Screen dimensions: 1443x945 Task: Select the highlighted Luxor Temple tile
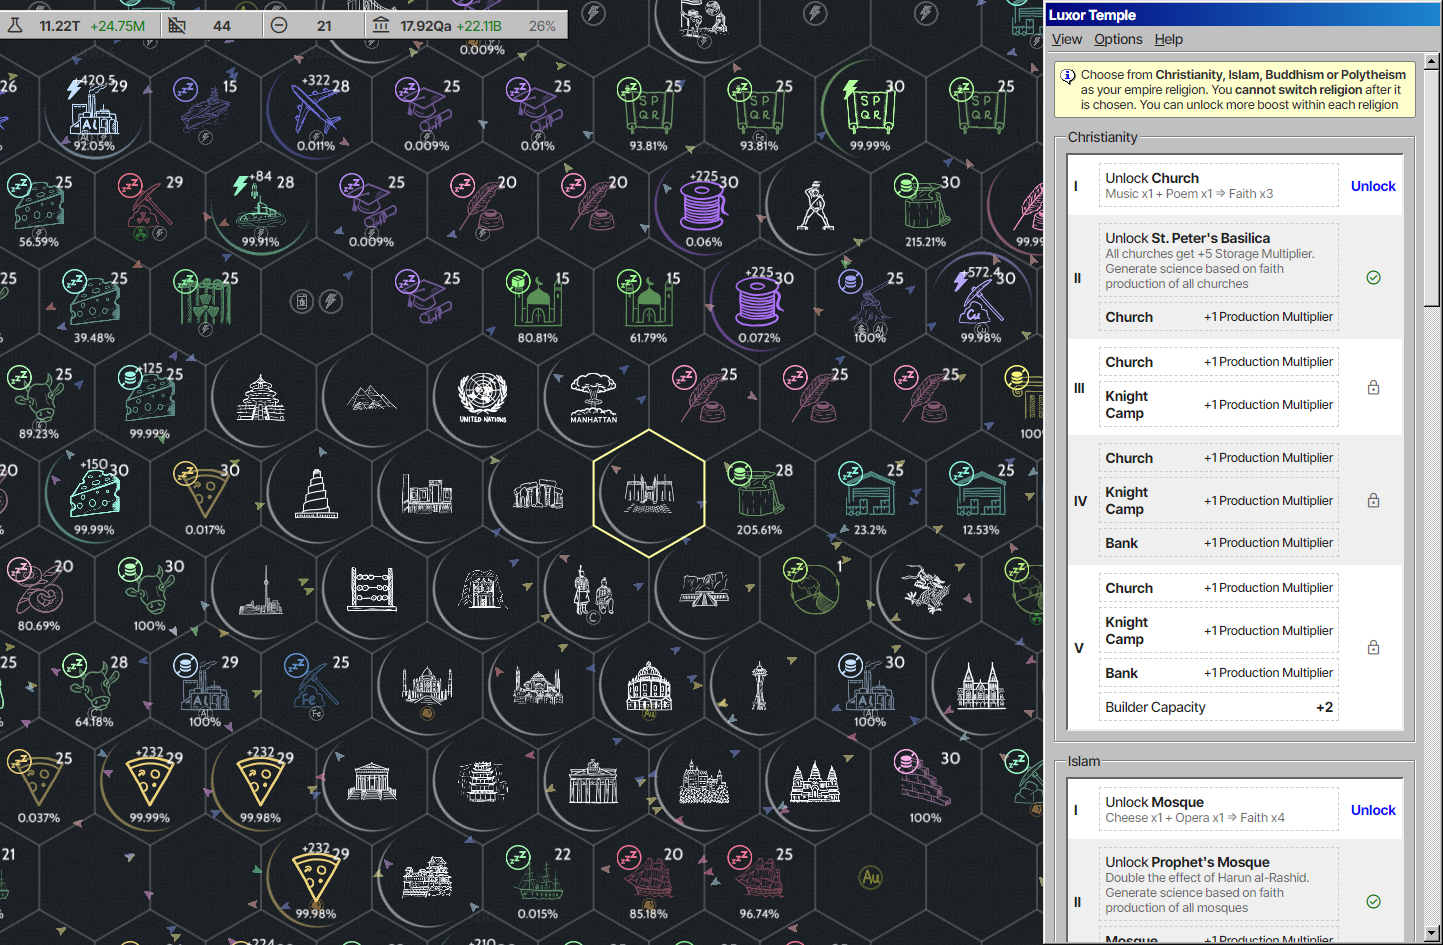click(649, 493)
